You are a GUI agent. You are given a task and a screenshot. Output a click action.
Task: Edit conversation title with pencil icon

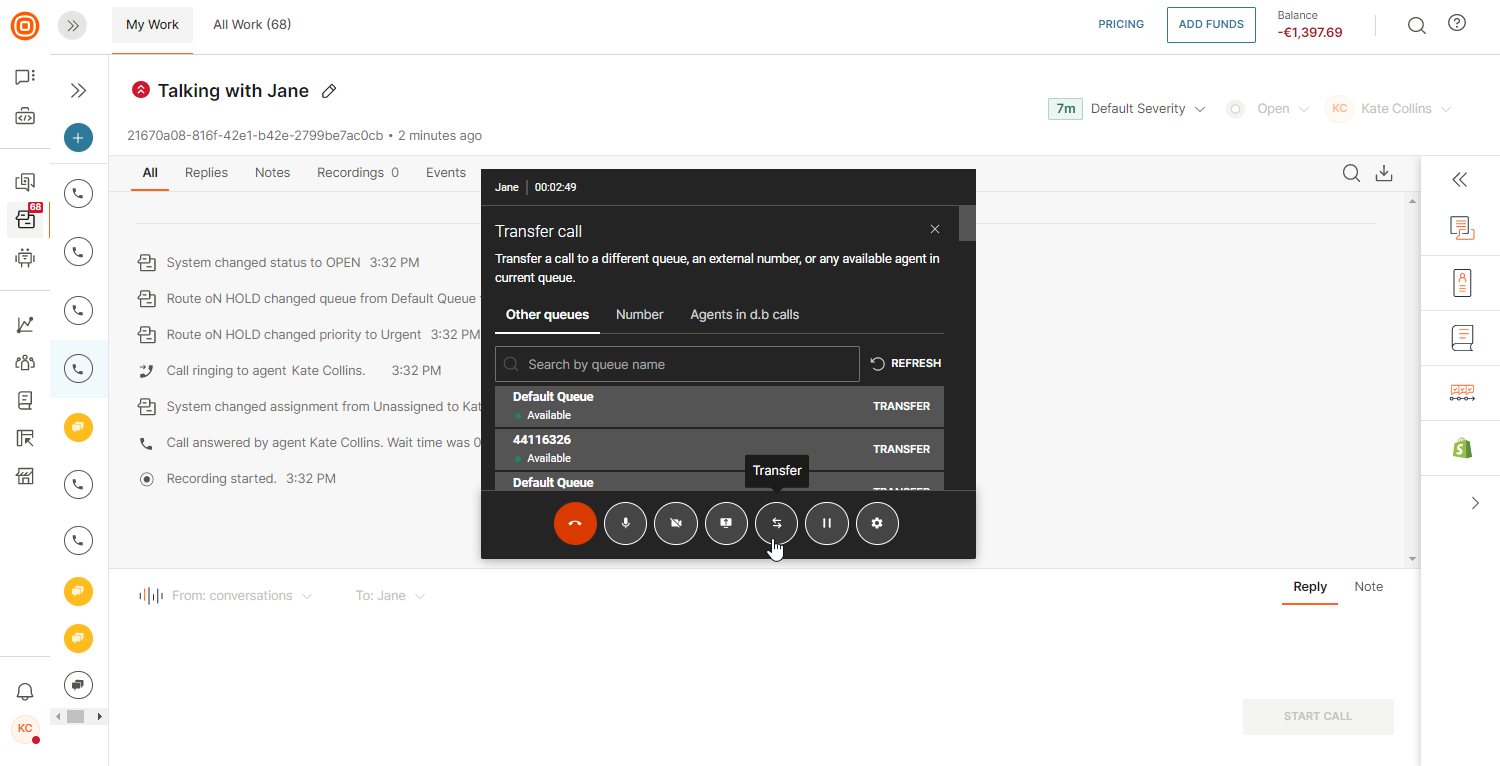coord(329,91)
